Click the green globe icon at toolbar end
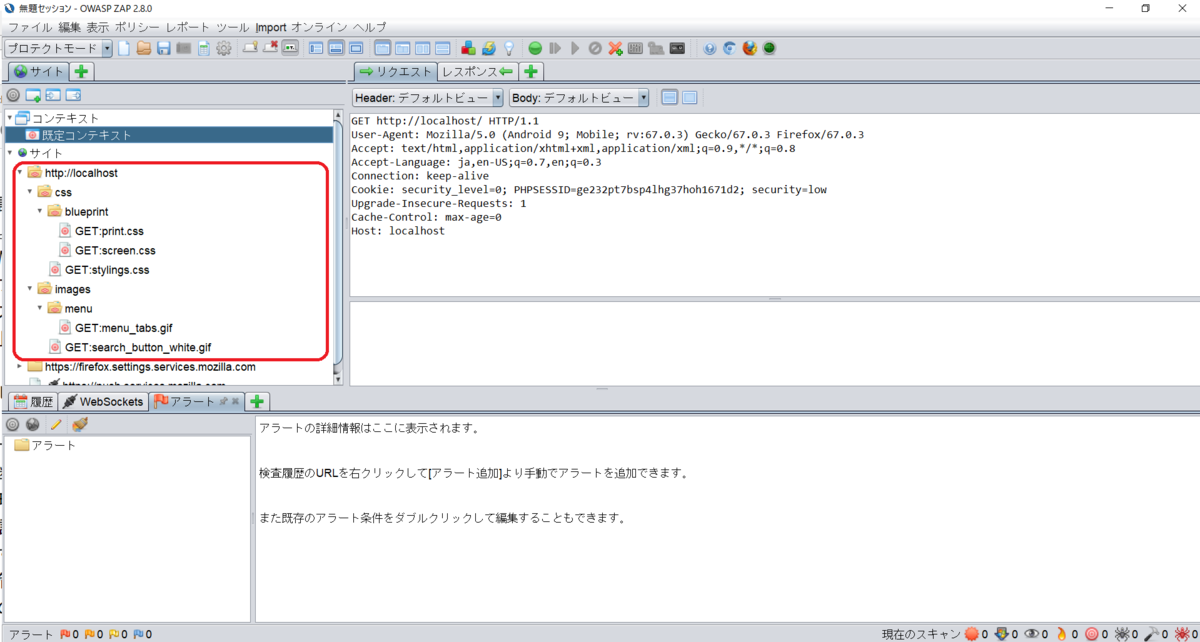The height and width of the screenshot is (642, 1200). [770, 48]
